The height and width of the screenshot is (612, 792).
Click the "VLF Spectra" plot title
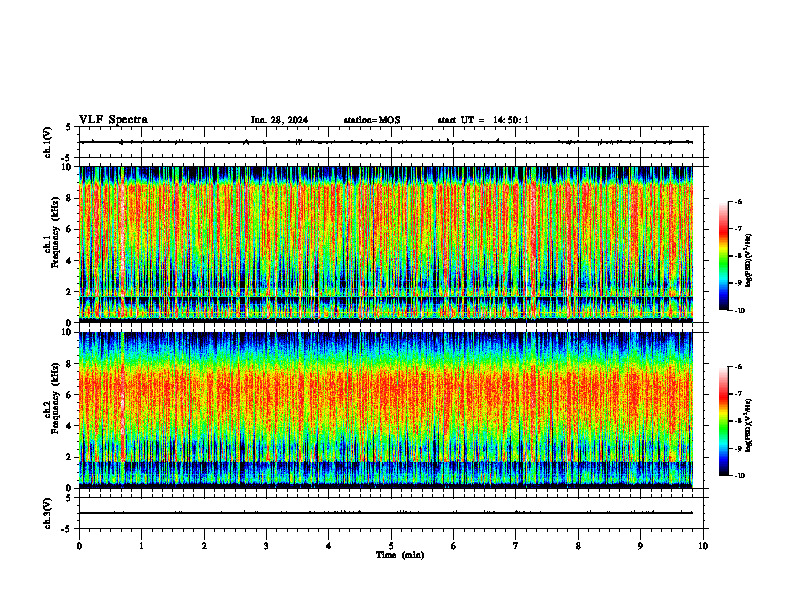point(113,120)
